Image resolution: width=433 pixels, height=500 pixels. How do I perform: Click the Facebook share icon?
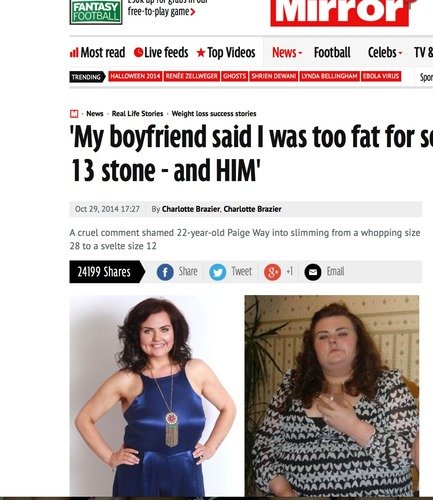point(165,272)
